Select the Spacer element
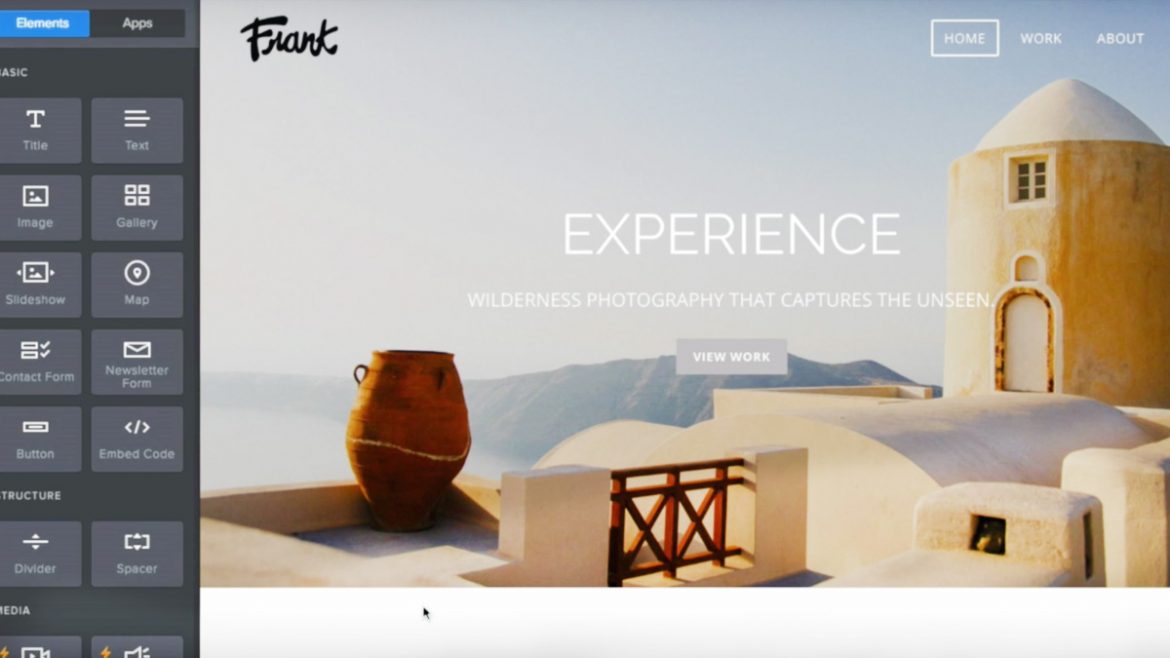1170x658 pixels. (x=137, y=554)
